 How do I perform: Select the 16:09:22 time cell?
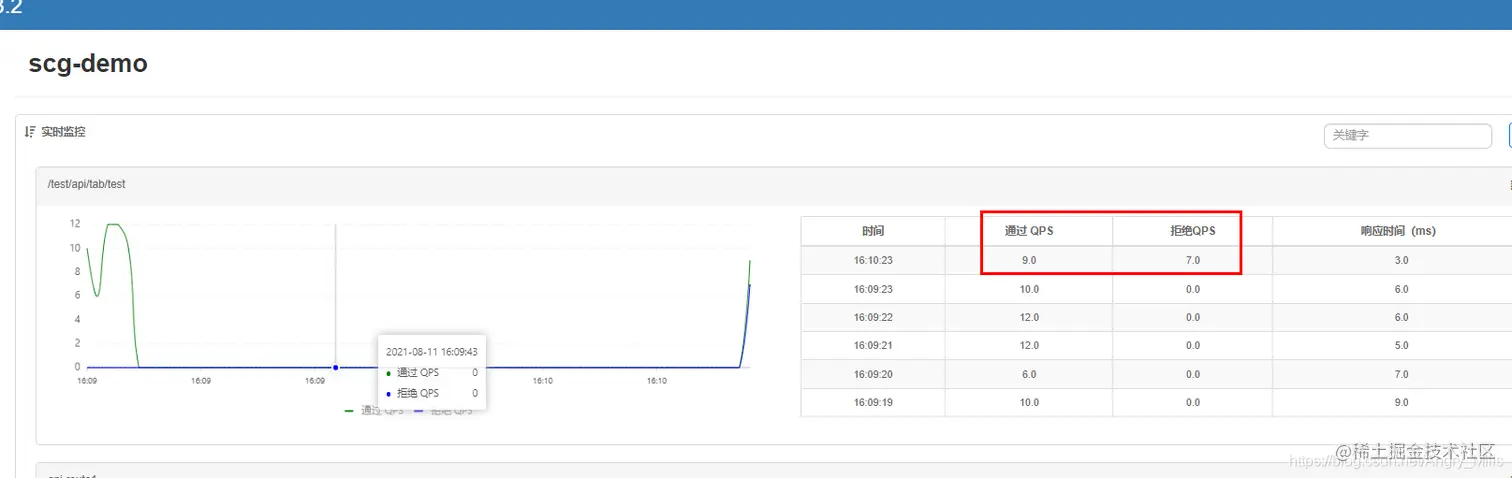tap(873, 317)
